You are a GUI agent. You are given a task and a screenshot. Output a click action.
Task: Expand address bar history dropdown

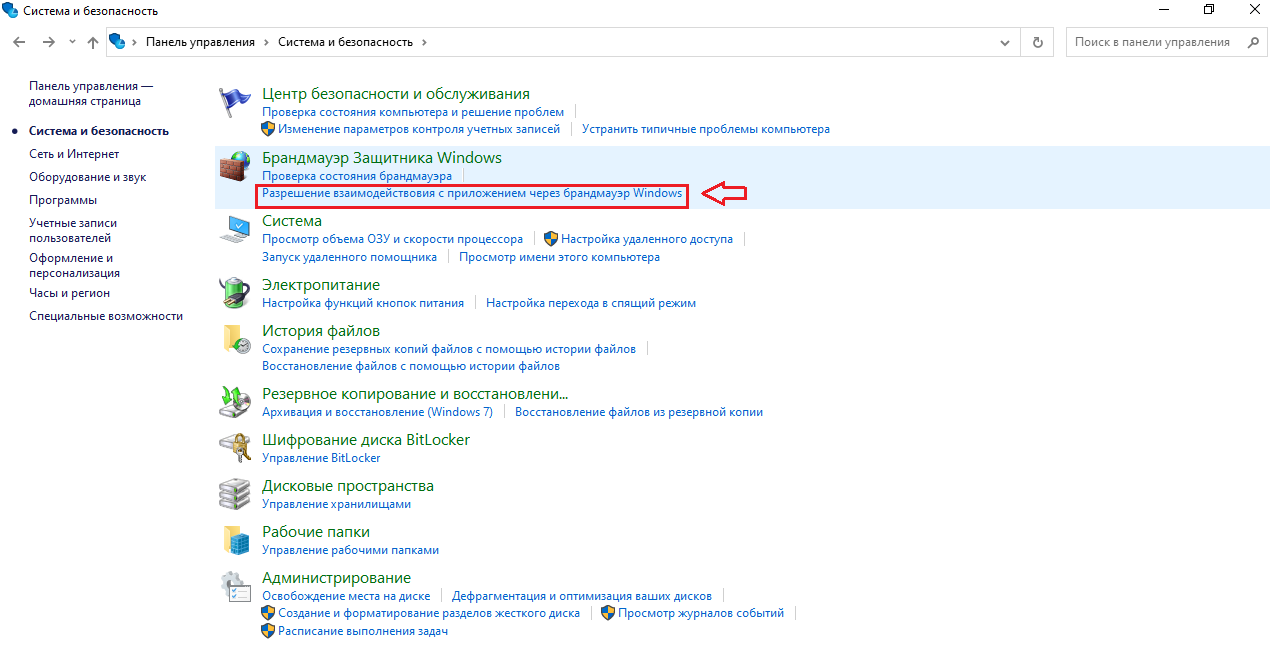[x=1006, y=42]
